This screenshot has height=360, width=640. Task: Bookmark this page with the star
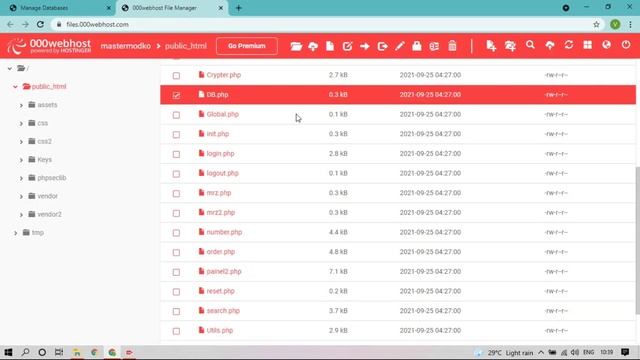pyautogui.click(x=596, y=24)
